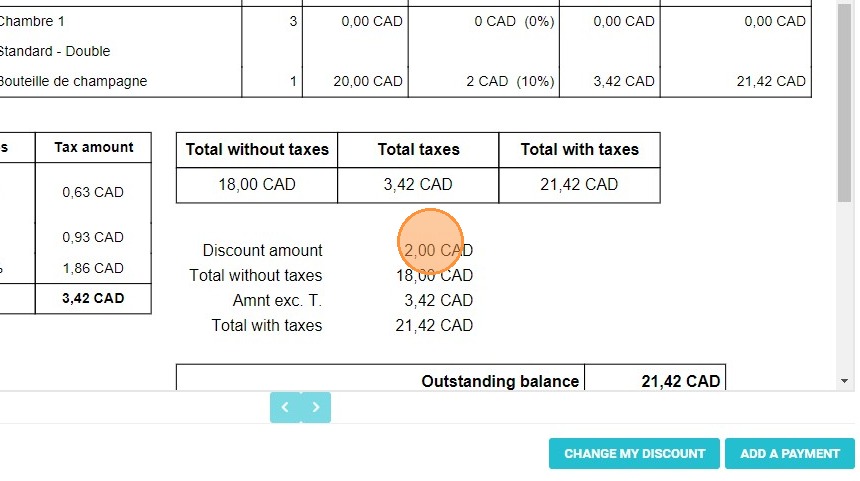This screenshot has height=481, width=860.
Task: Go to next page with right chevron
Action: tap(316, 407)
